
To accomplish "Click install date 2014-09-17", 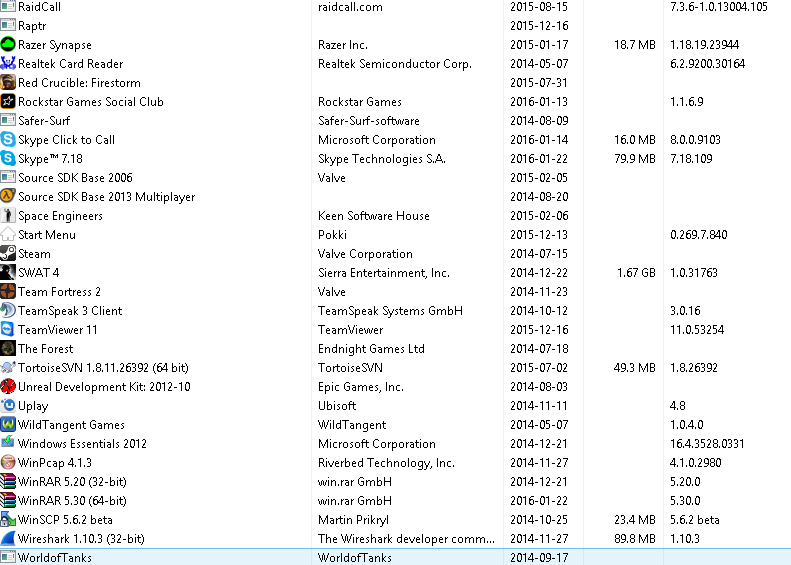I will (539, 557).
